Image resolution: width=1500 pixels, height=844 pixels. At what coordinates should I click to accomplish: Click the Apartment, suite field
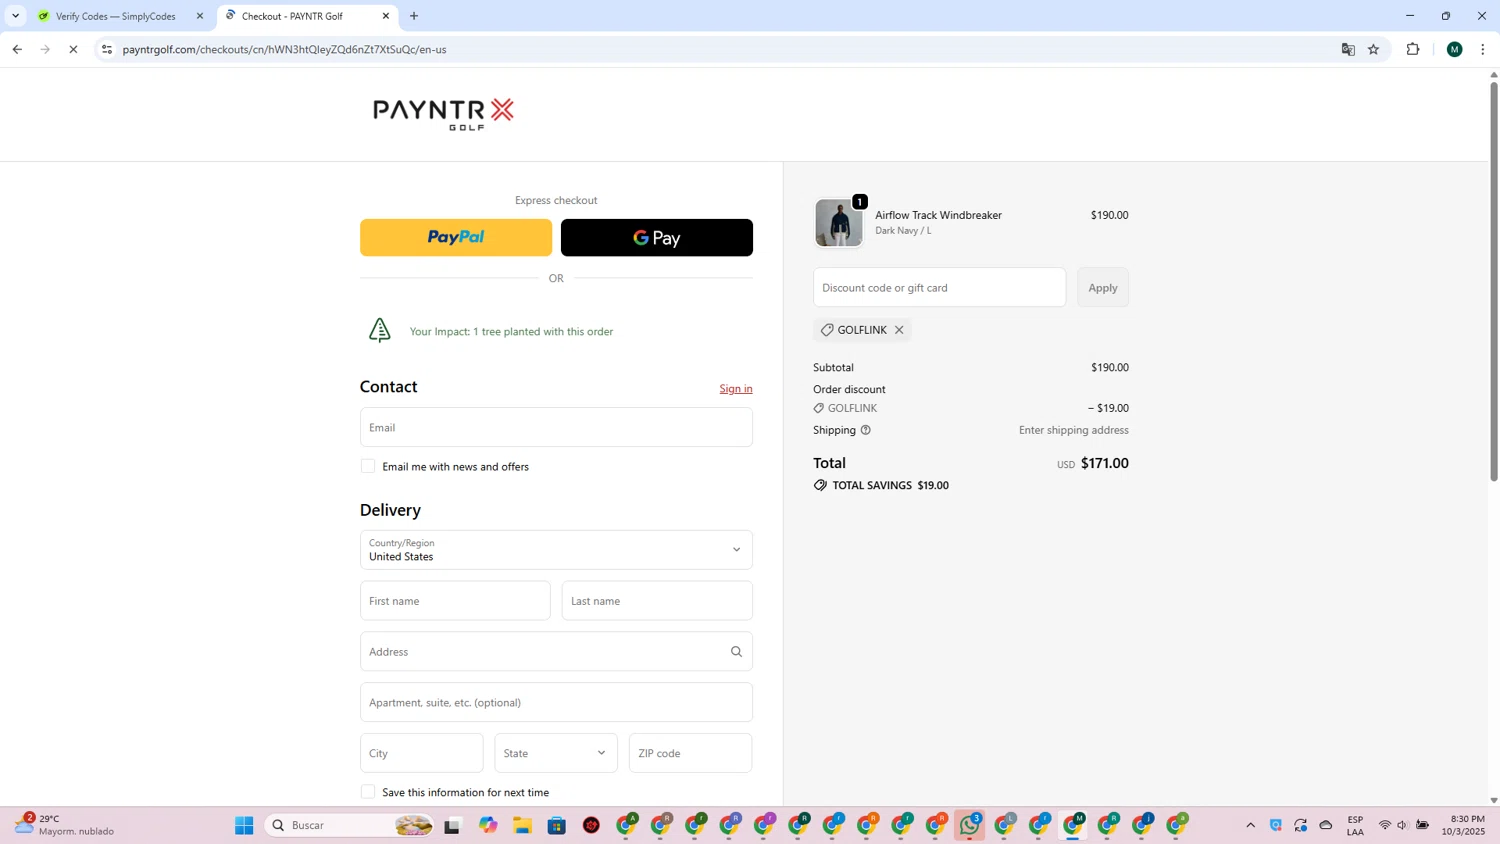click(556, 703)
